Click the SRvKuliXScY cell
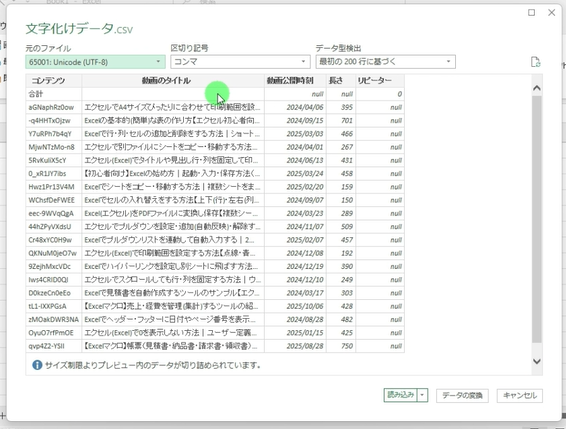 (54, 160)
